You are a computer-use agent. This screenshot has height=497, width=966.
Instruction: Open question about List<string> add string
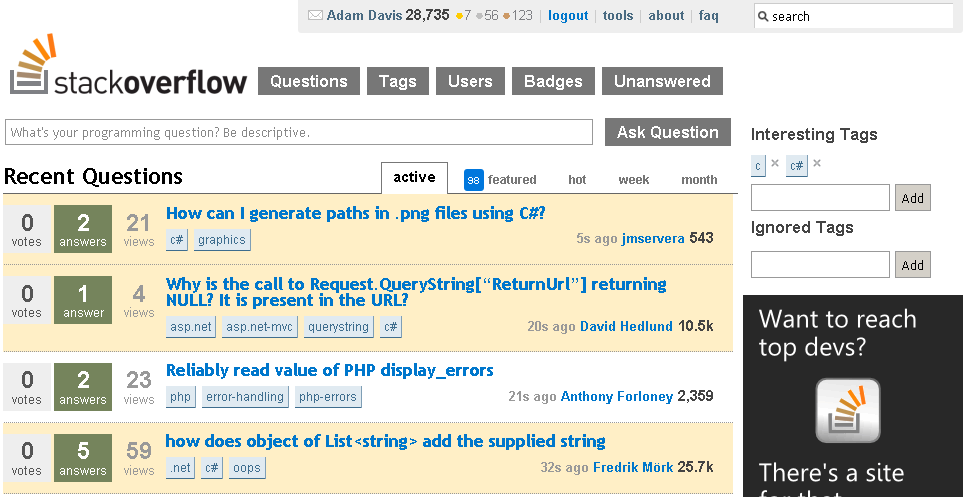[x=386, y=442]
